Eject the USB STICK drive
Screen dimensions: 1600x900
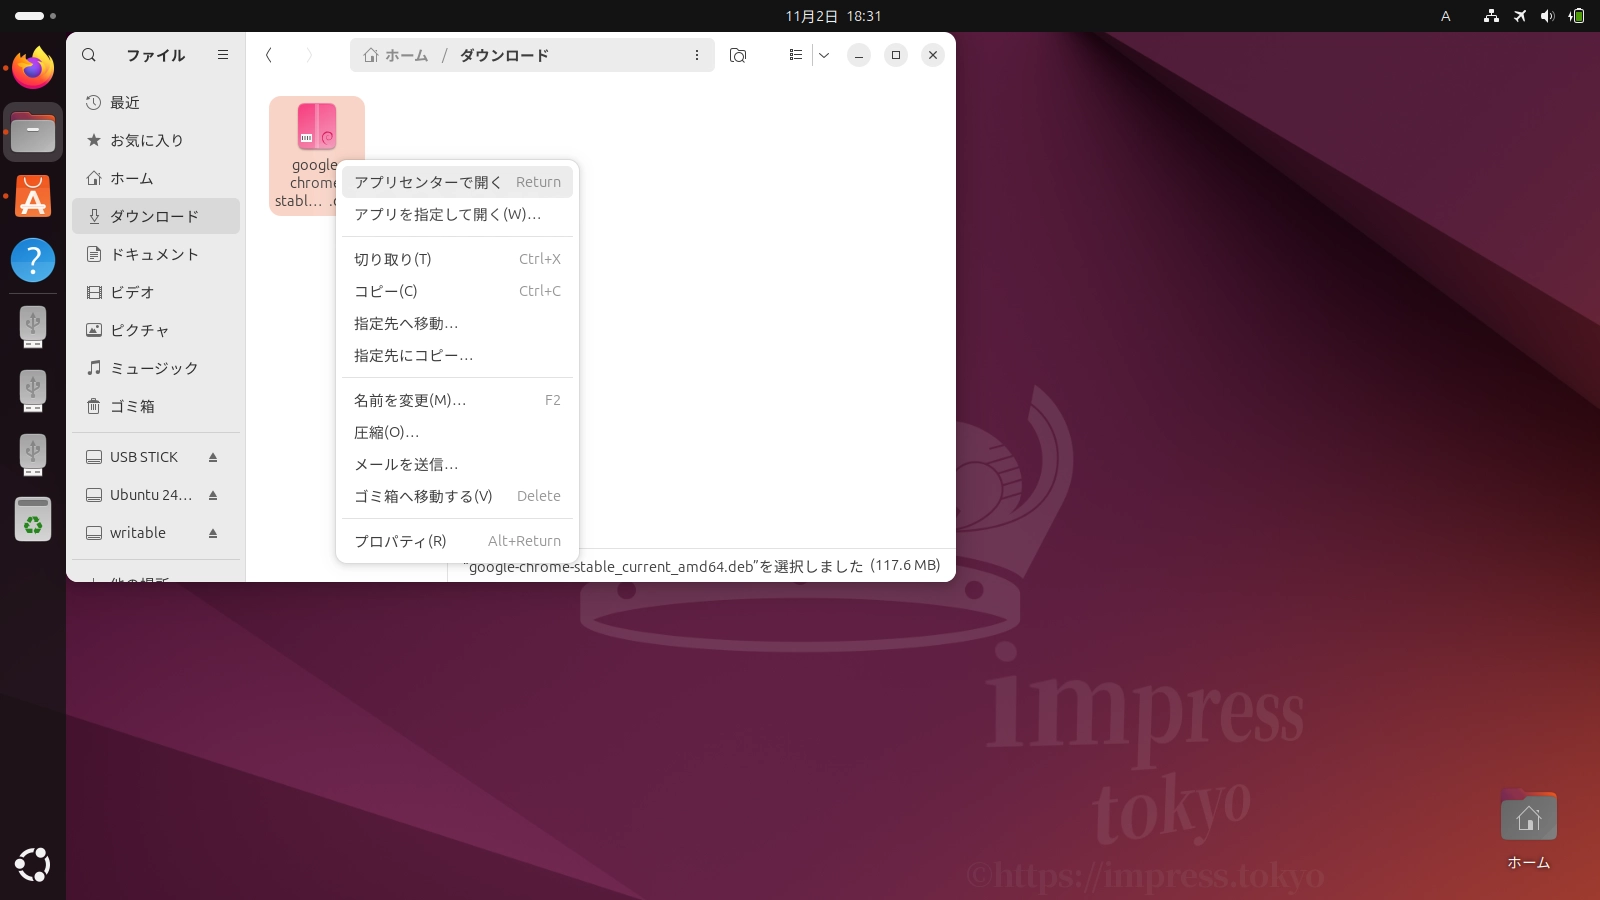213,457
